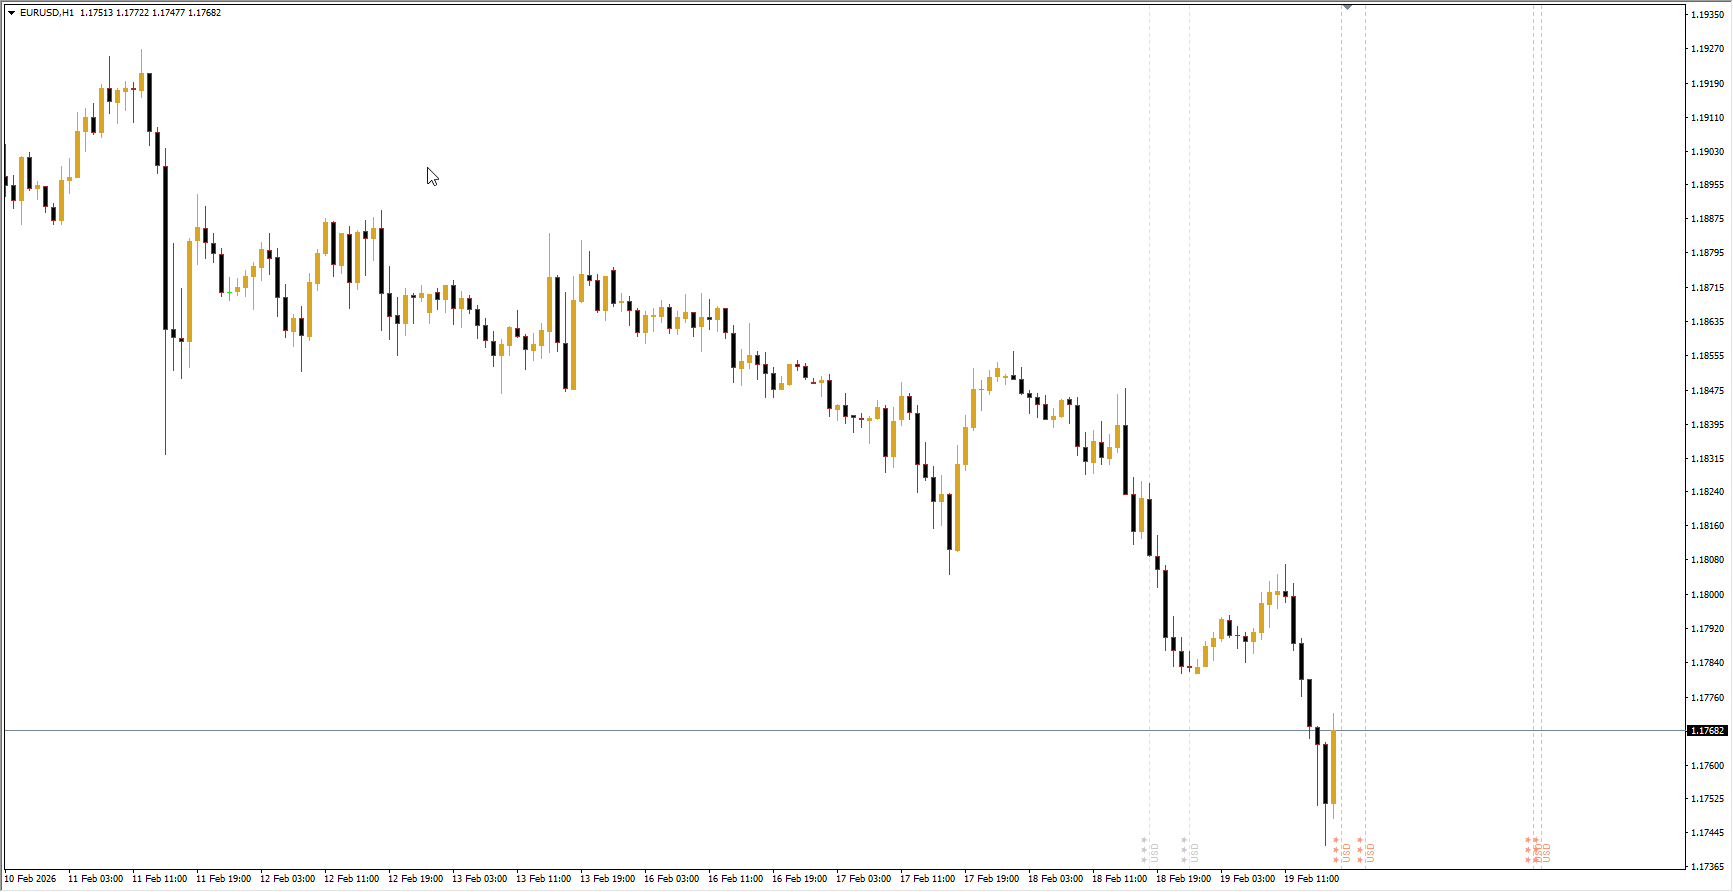
Task: Click the 13 Feb 11:00 time label
Action: [543, 879]
